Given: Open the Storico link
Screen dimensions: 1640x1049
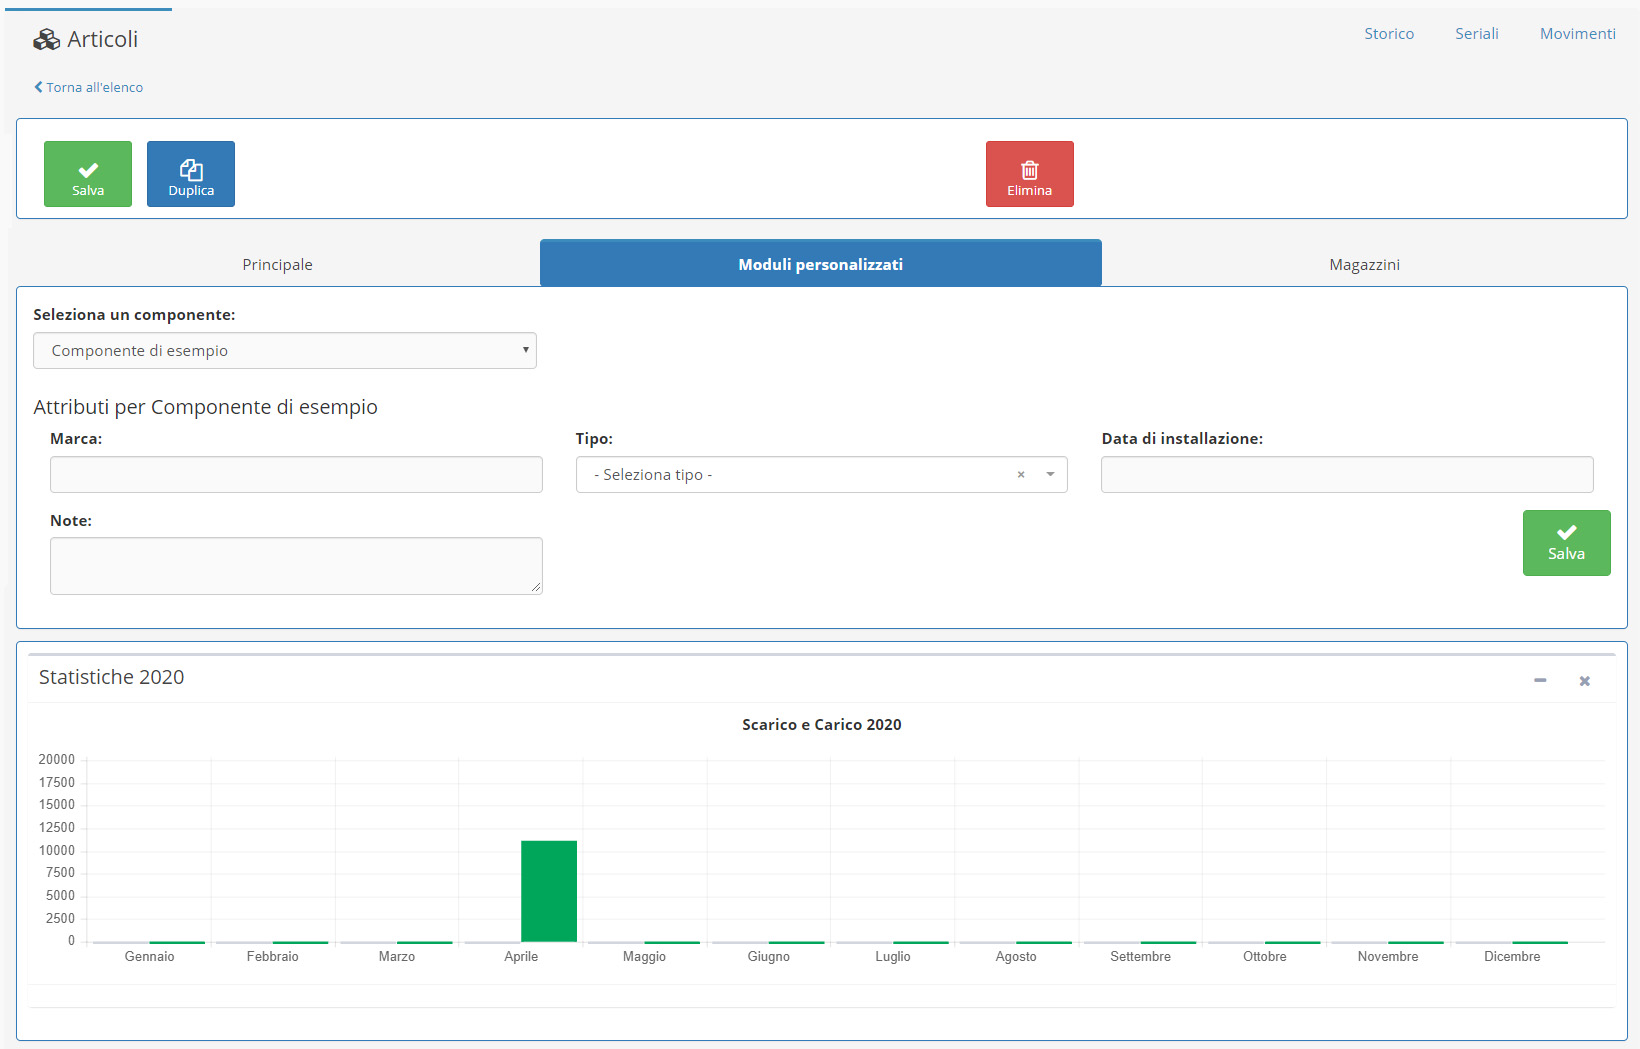Looking at the screenshot, I should (1389, 34).
